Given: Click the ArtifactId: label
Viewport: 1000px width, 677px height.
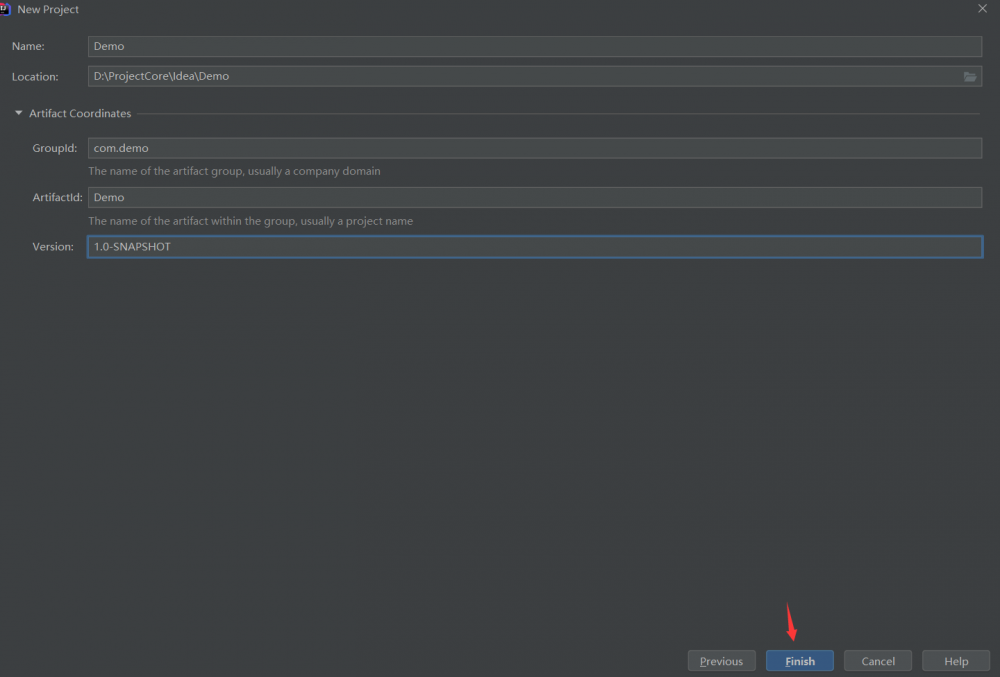Looking at the screenshot, I should 57,197.
